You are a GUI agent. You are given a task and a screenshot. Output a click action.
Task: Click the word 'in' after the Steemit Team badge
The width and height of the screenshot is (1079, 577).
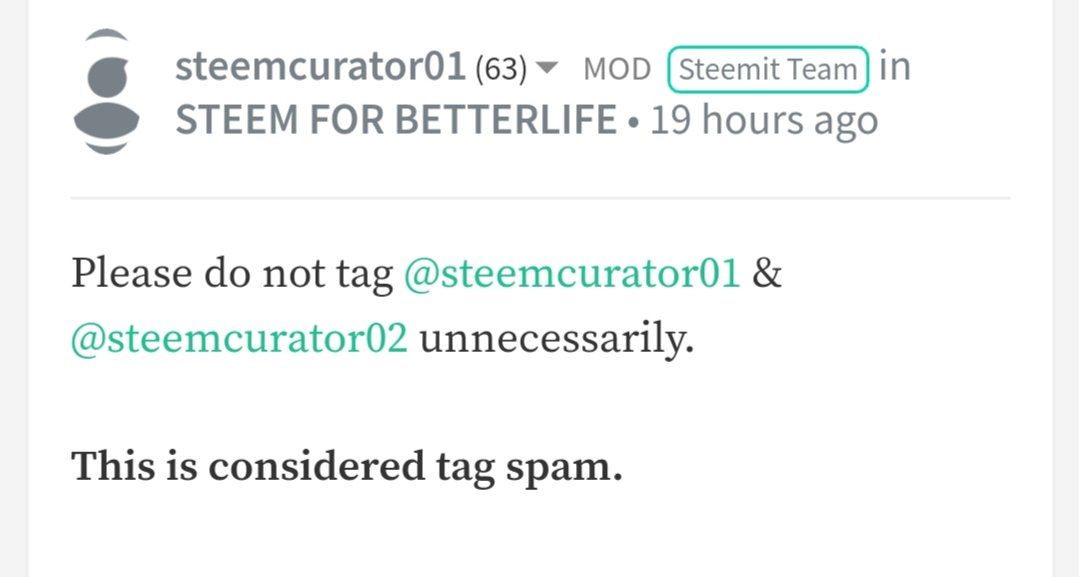(x=895, y=67)
